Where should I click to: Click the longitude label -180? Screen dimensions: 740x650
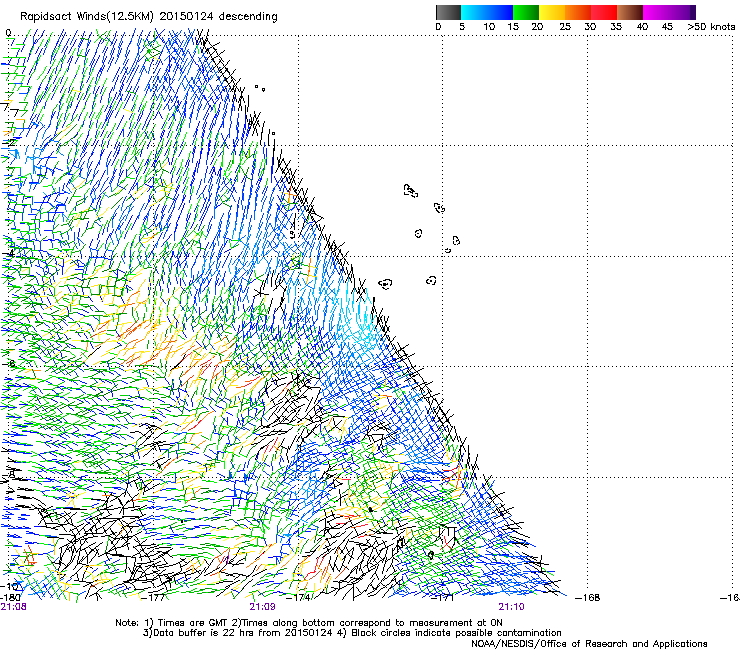[11, 598]
